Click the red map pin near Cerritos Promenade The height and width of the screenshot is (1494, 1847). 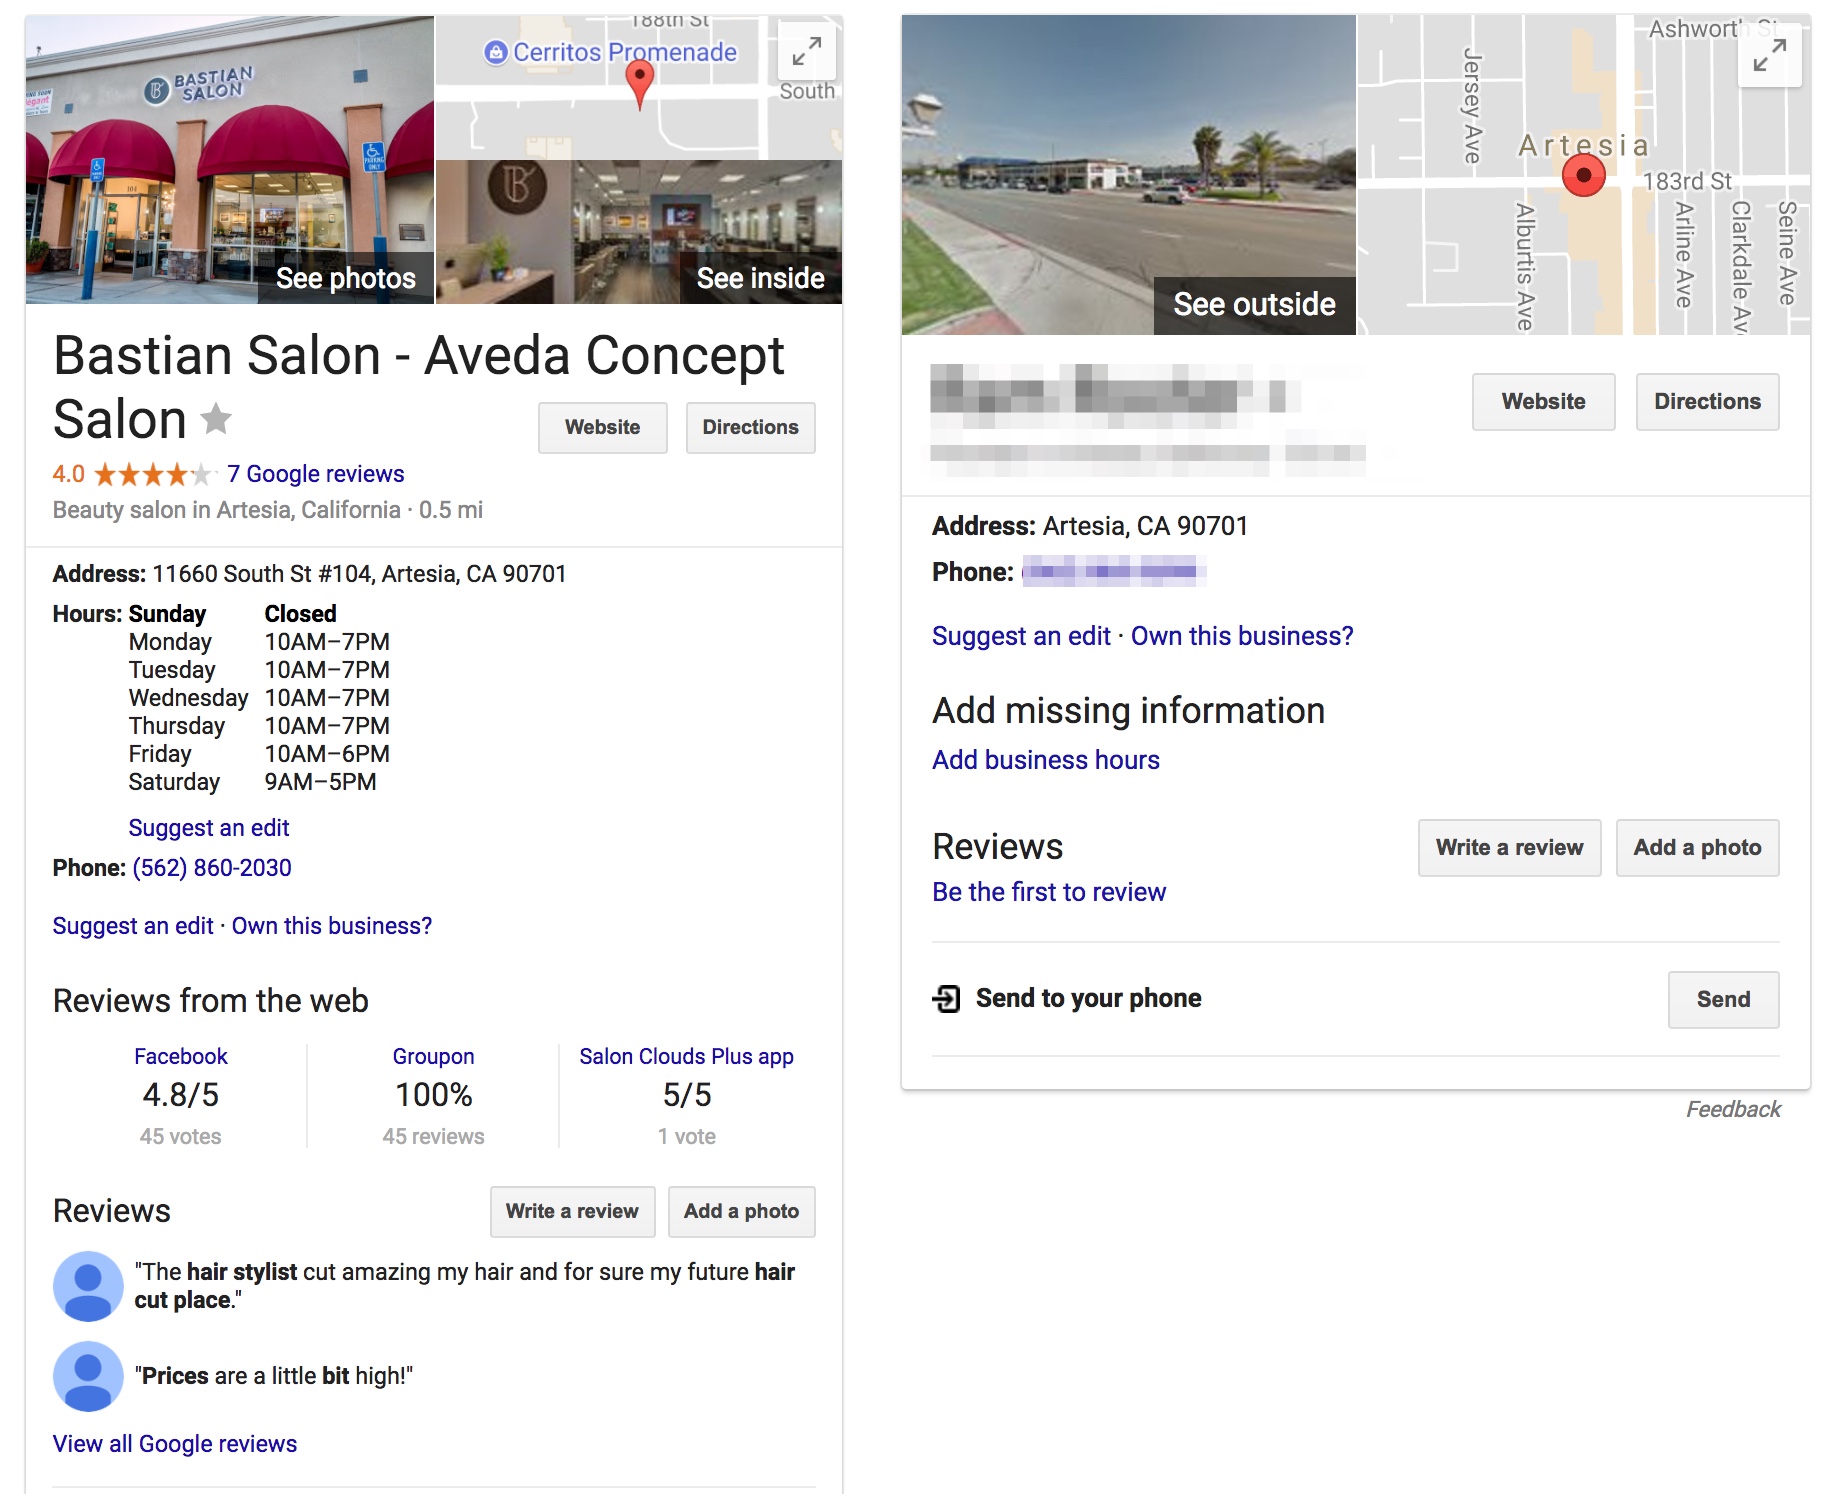[x=639, y=81]
